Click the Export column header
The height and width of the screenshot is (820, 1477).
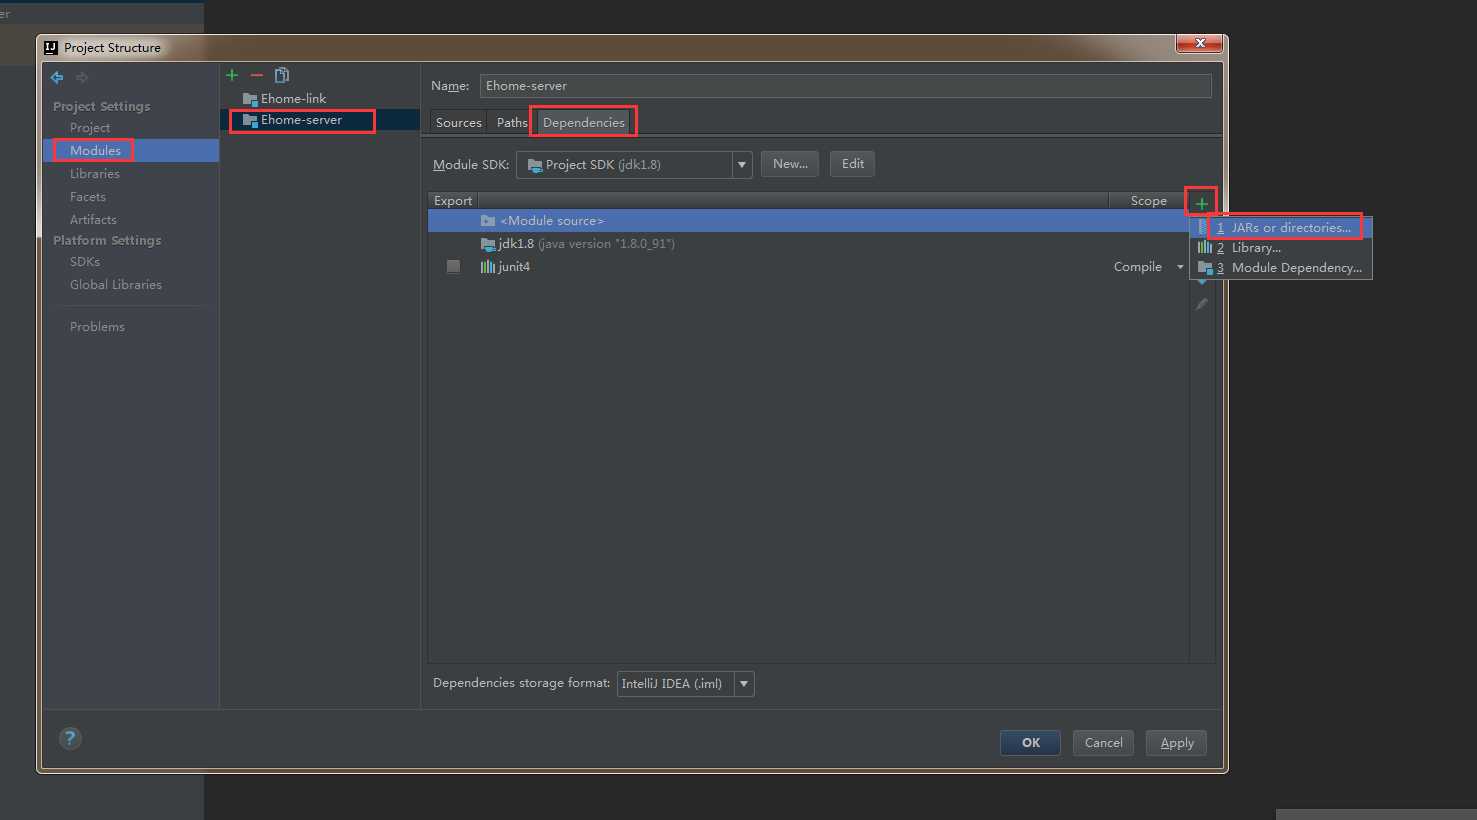pyautogui.click(x=453, y=201)
